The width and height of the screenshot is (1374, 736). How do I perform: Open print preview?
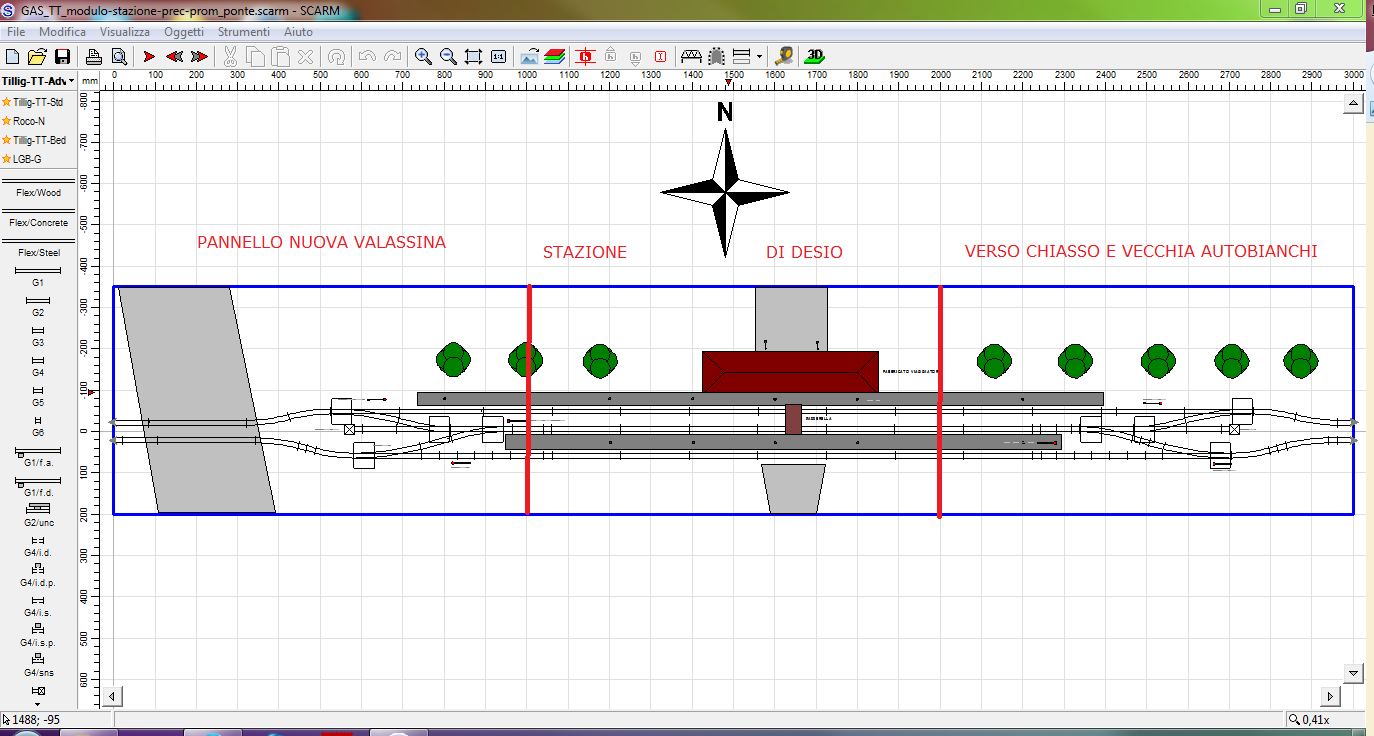[119, 56]
